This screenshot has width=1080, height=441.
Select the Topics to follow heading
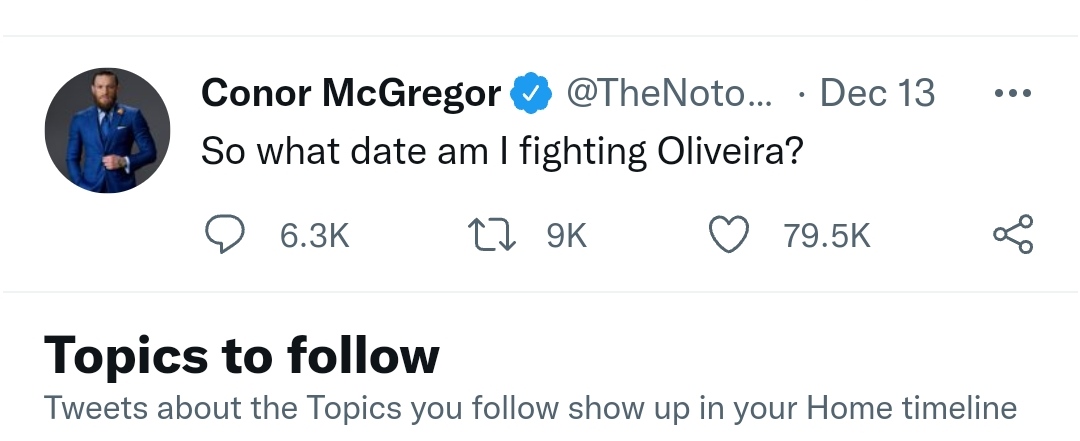click(x=242, y=355)
